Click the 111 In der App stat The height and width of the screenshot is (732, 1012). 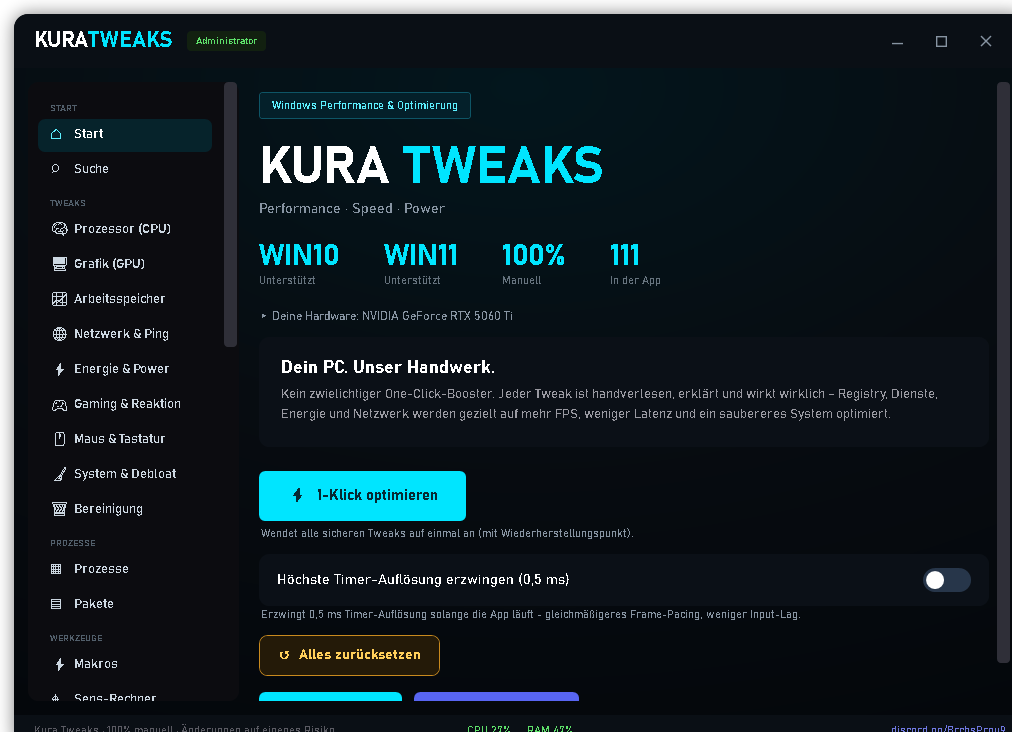(x=635, y=263)
